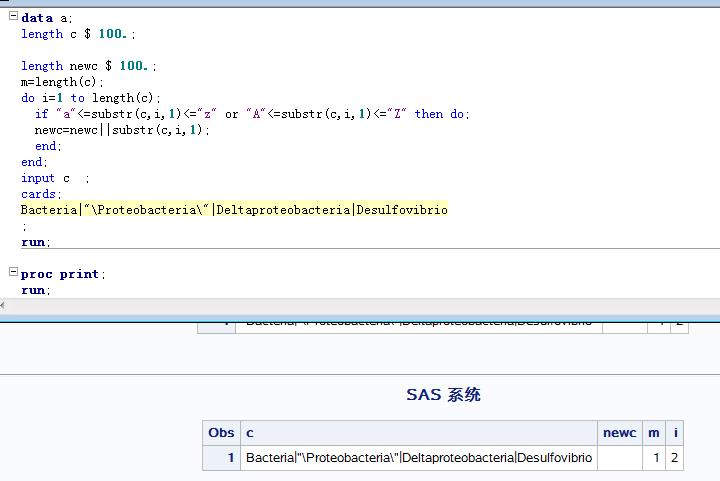Click the 'c' column header in output
The image size is (720, 481).
point(250,433)
